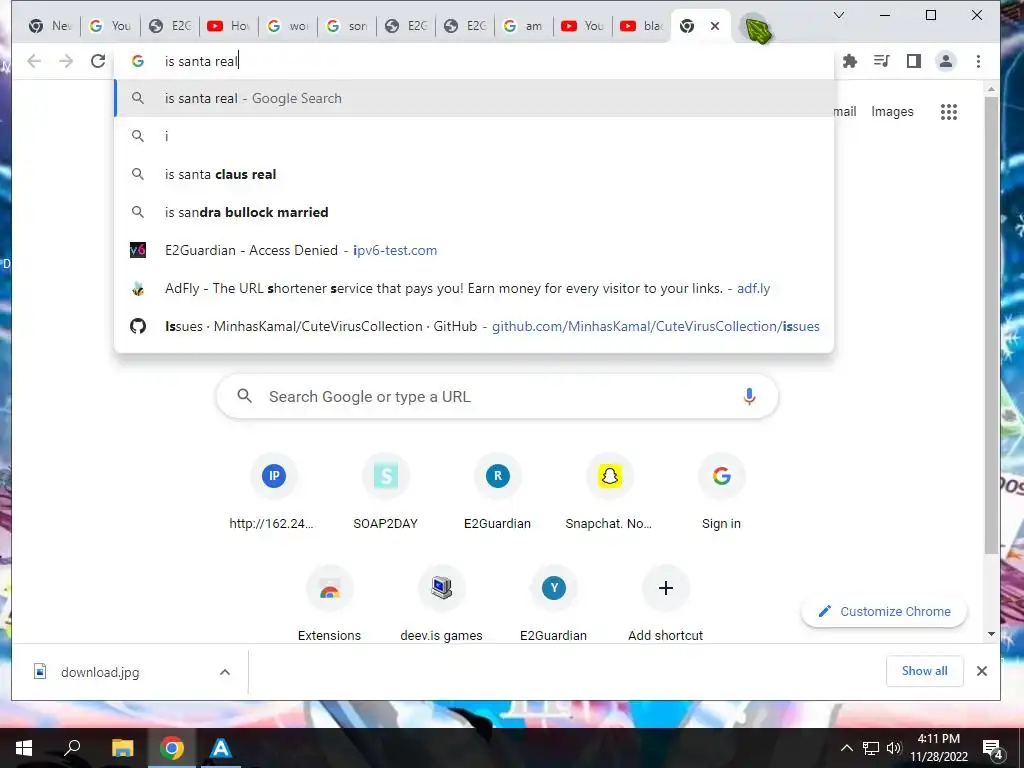1024x768 pixels.
Task: Click the taskbar clock and date
Action: click(x=938, y=748)
